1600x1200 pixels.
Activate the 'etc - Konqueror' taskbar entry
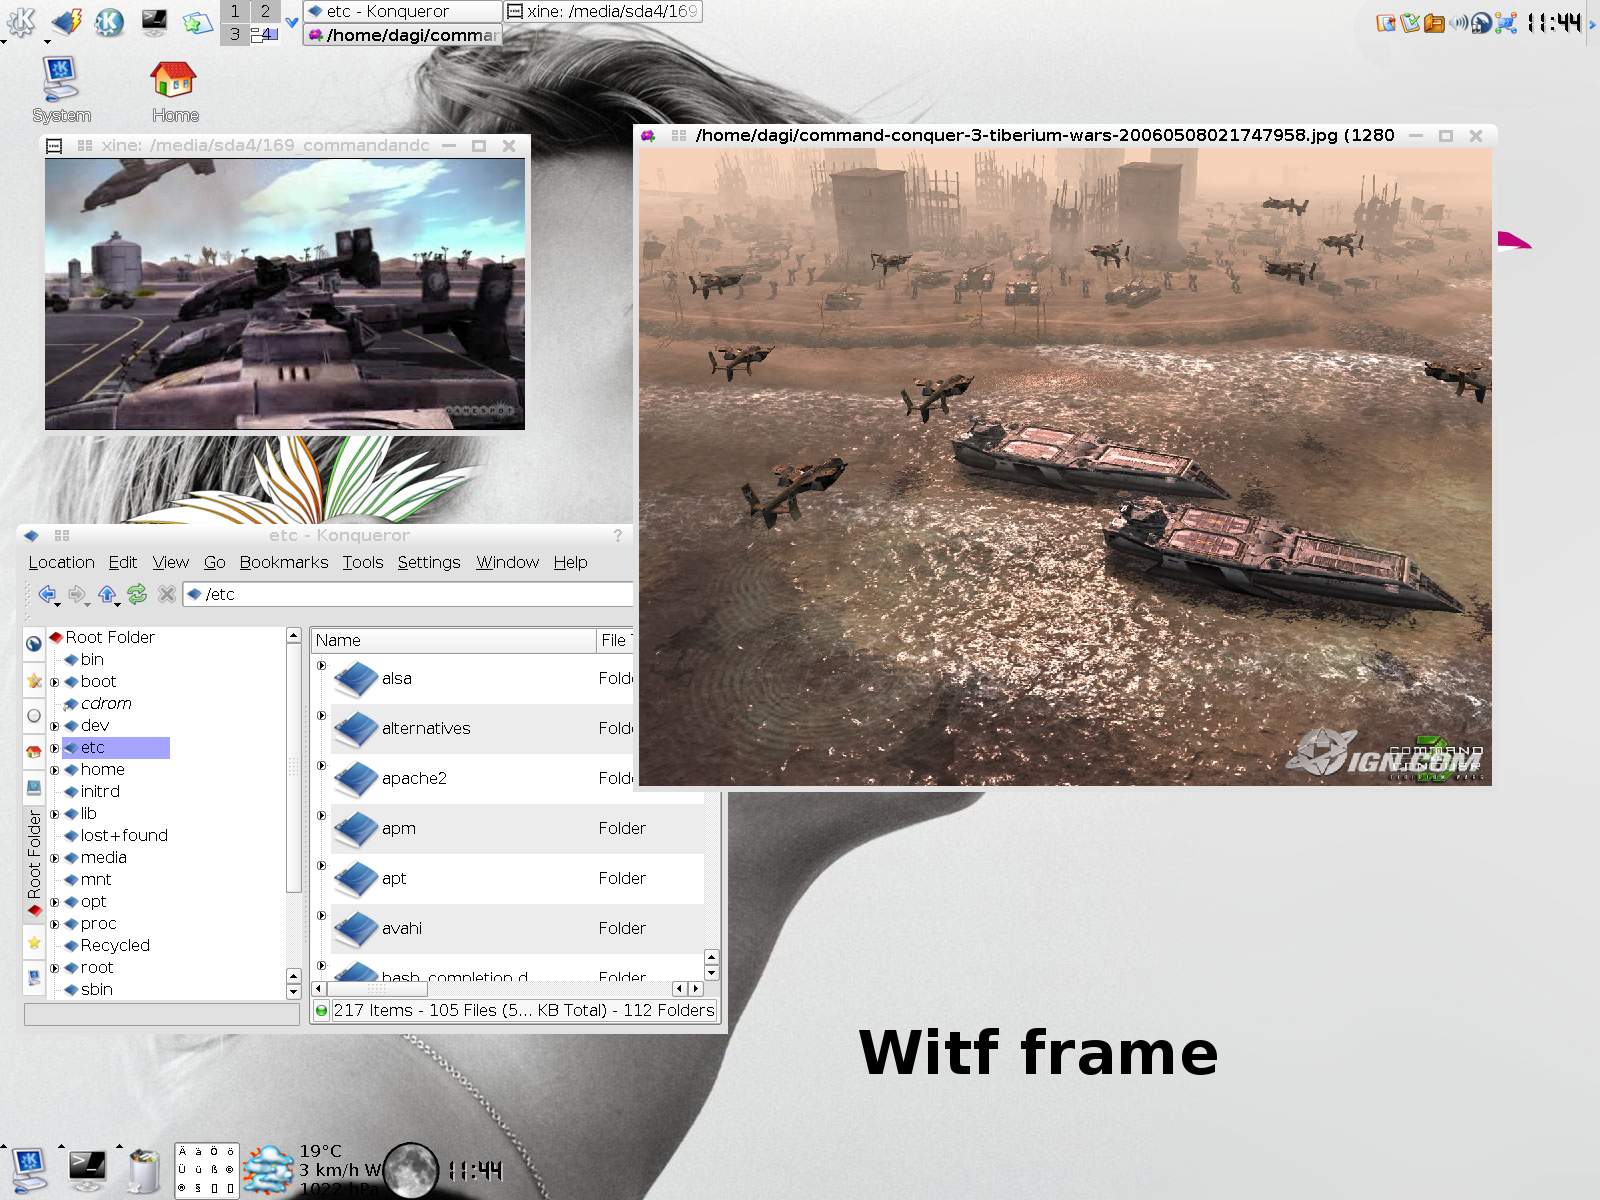[x=403, y=11]
